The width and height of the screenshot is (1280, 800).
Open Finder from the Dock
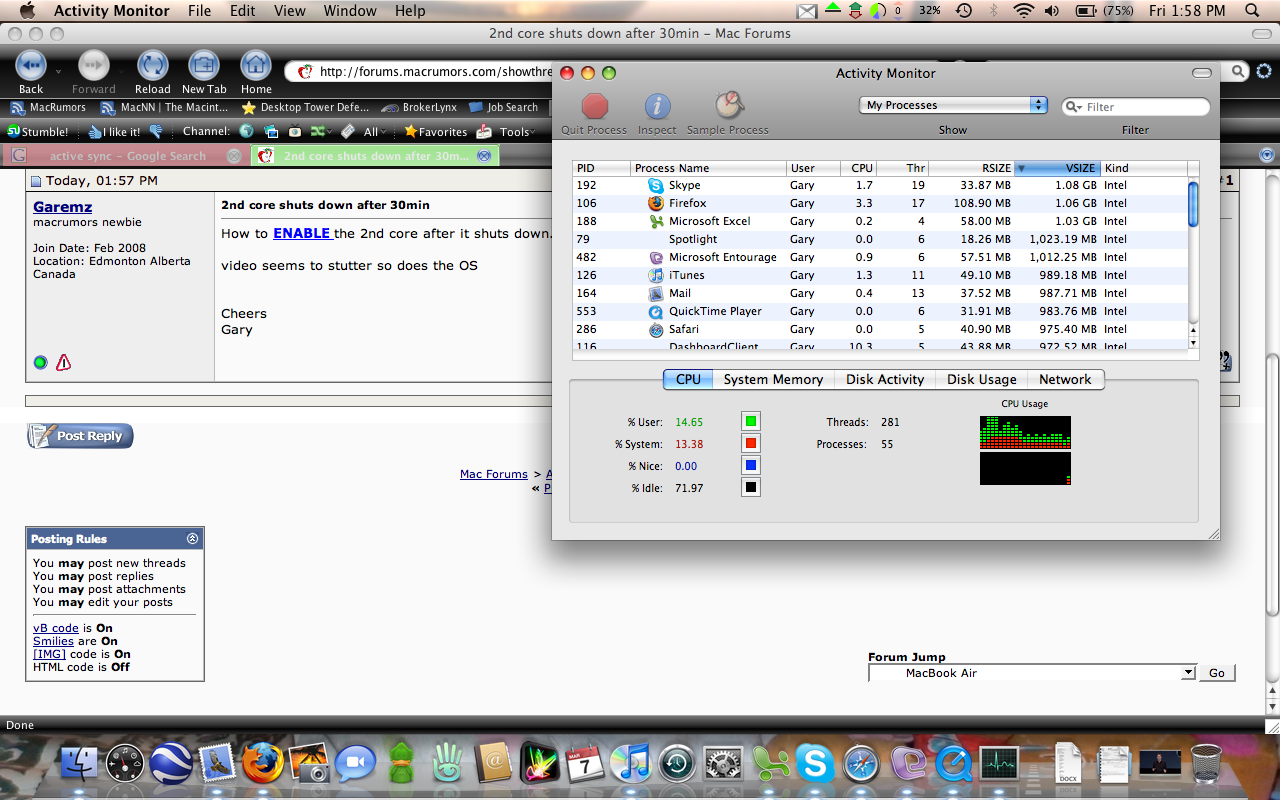click(80, 765)
